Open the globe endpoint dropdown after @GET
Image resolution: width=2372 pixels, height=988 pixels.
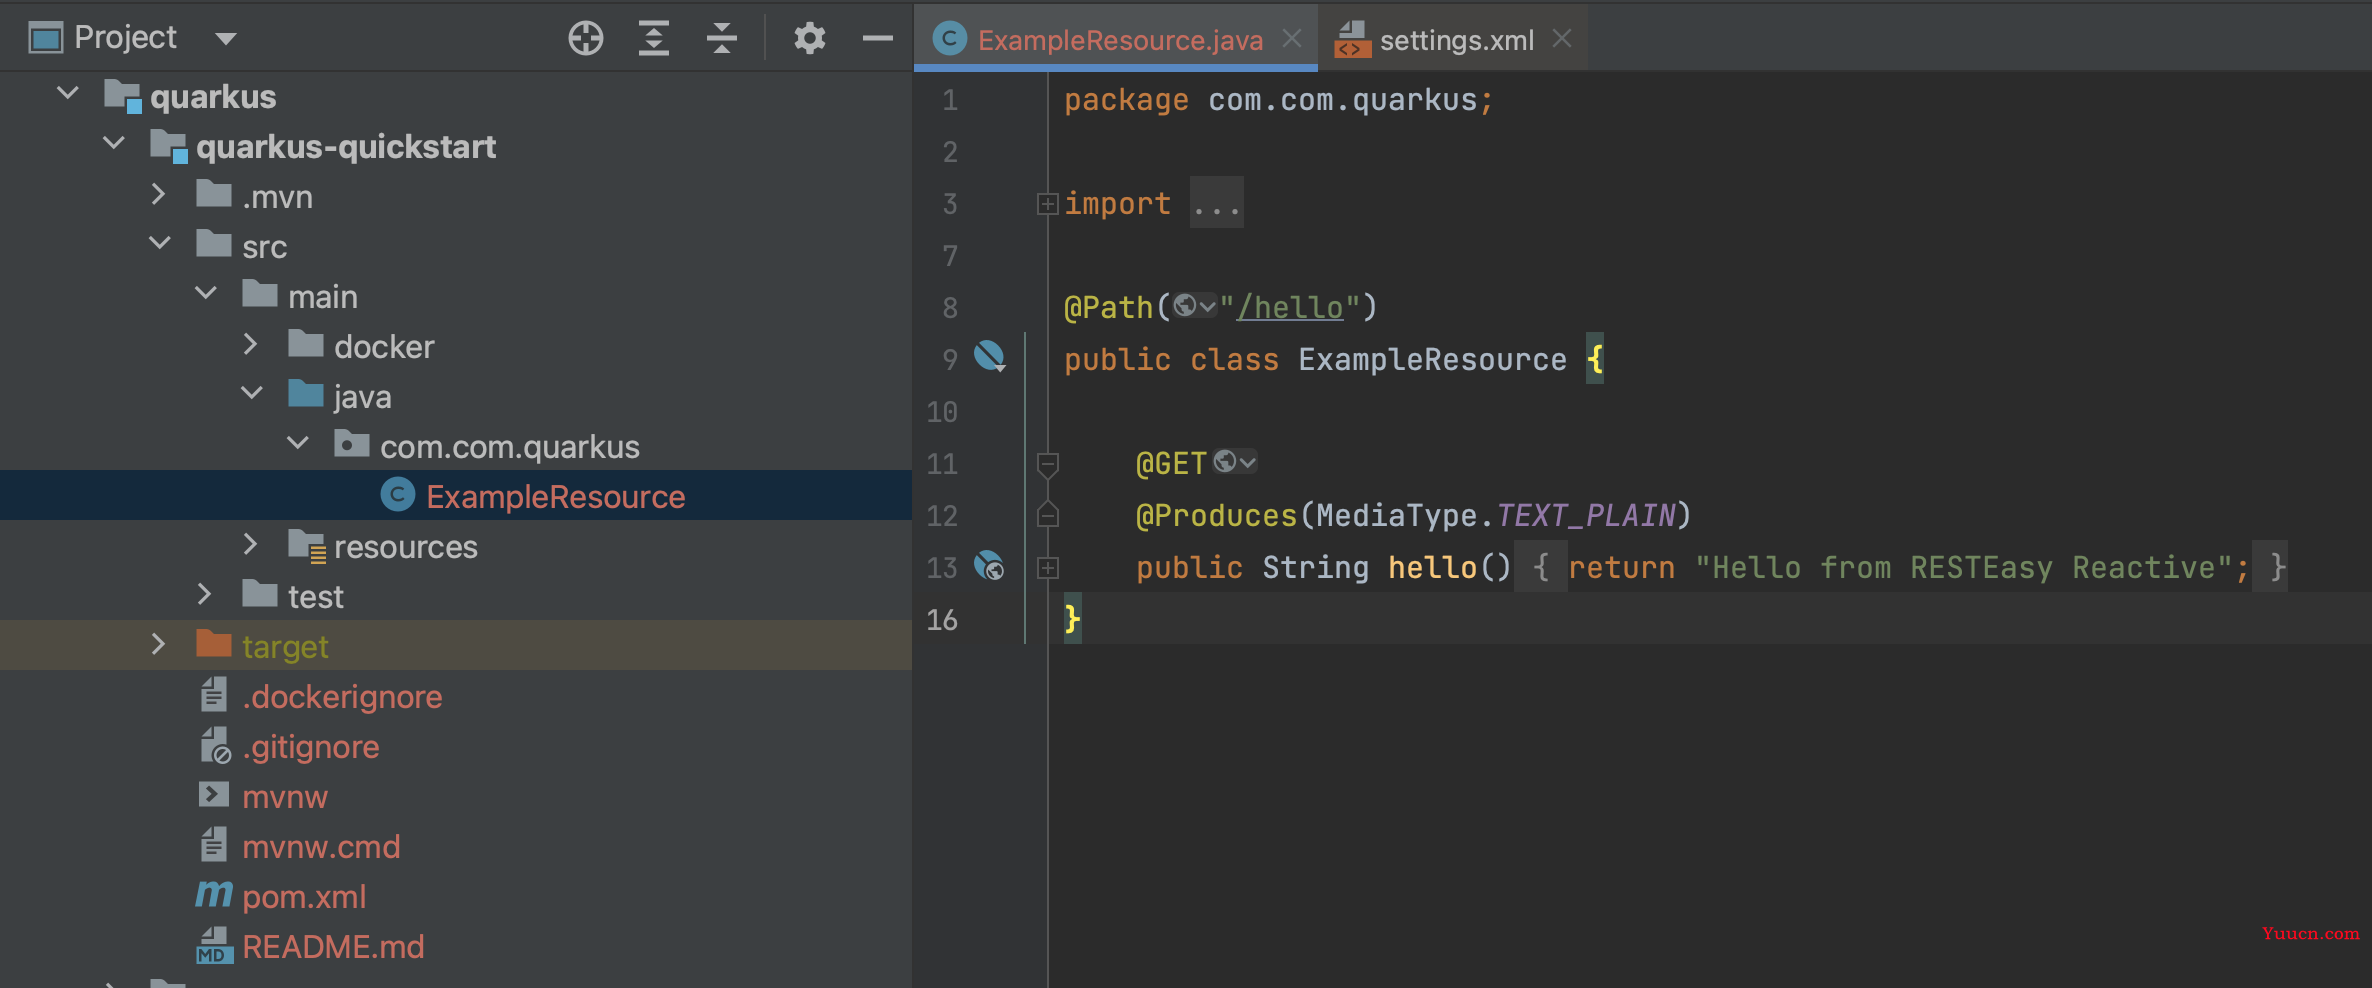(x=1234, y=462)
